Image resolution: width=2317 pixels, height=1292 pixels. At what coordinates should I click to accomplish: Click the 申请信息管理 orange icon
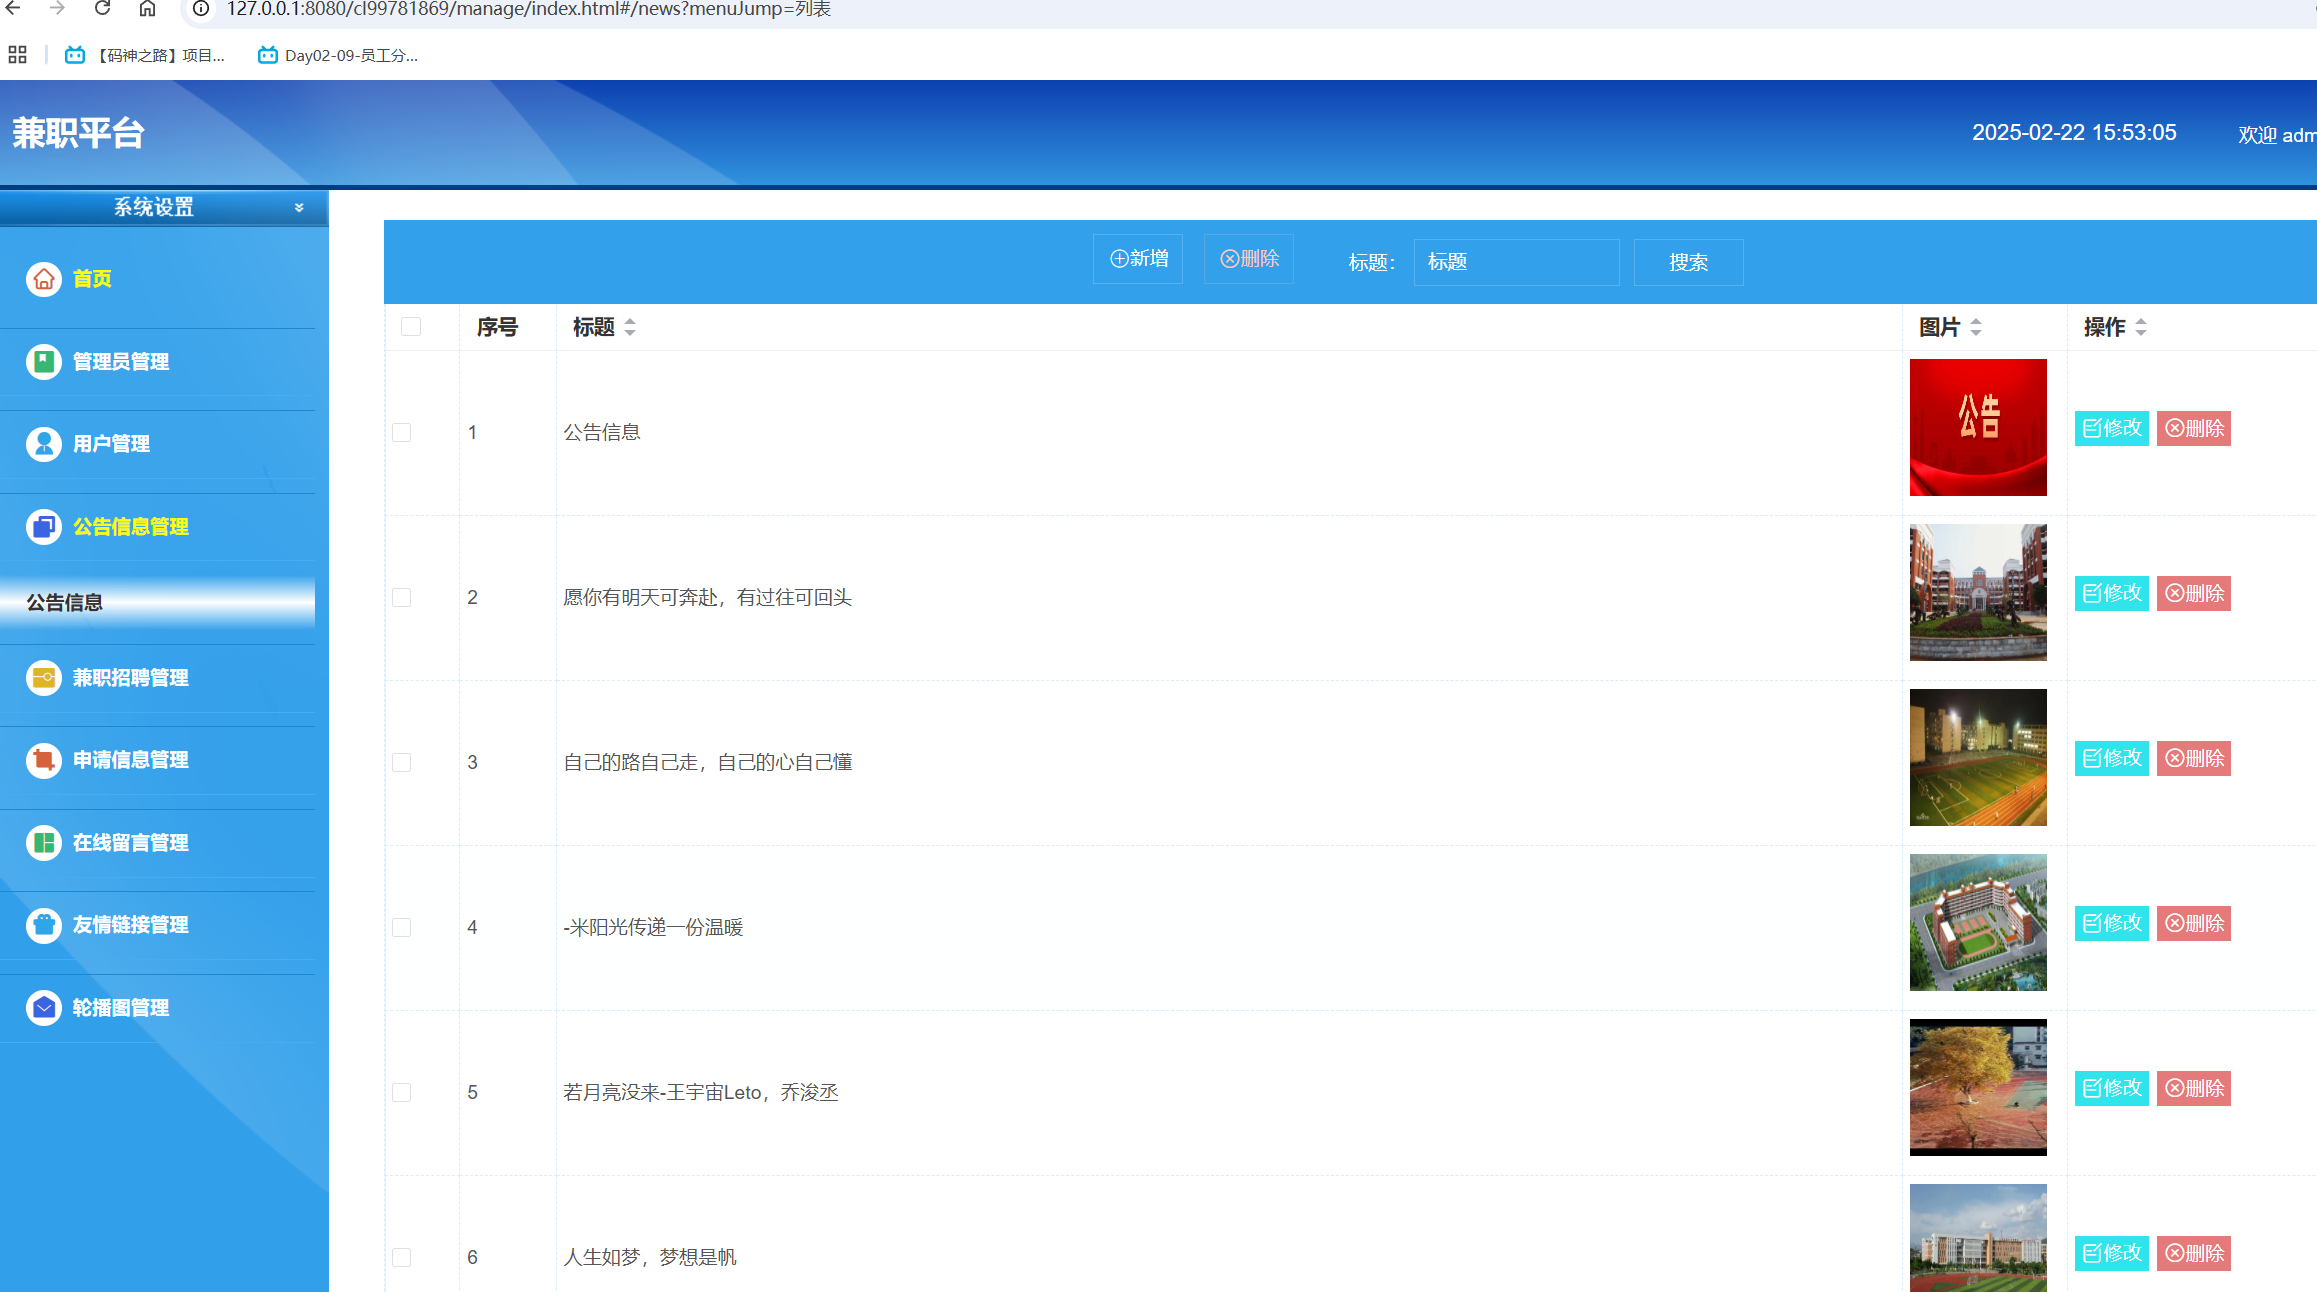pyautogui.click(x=44, y=760)
